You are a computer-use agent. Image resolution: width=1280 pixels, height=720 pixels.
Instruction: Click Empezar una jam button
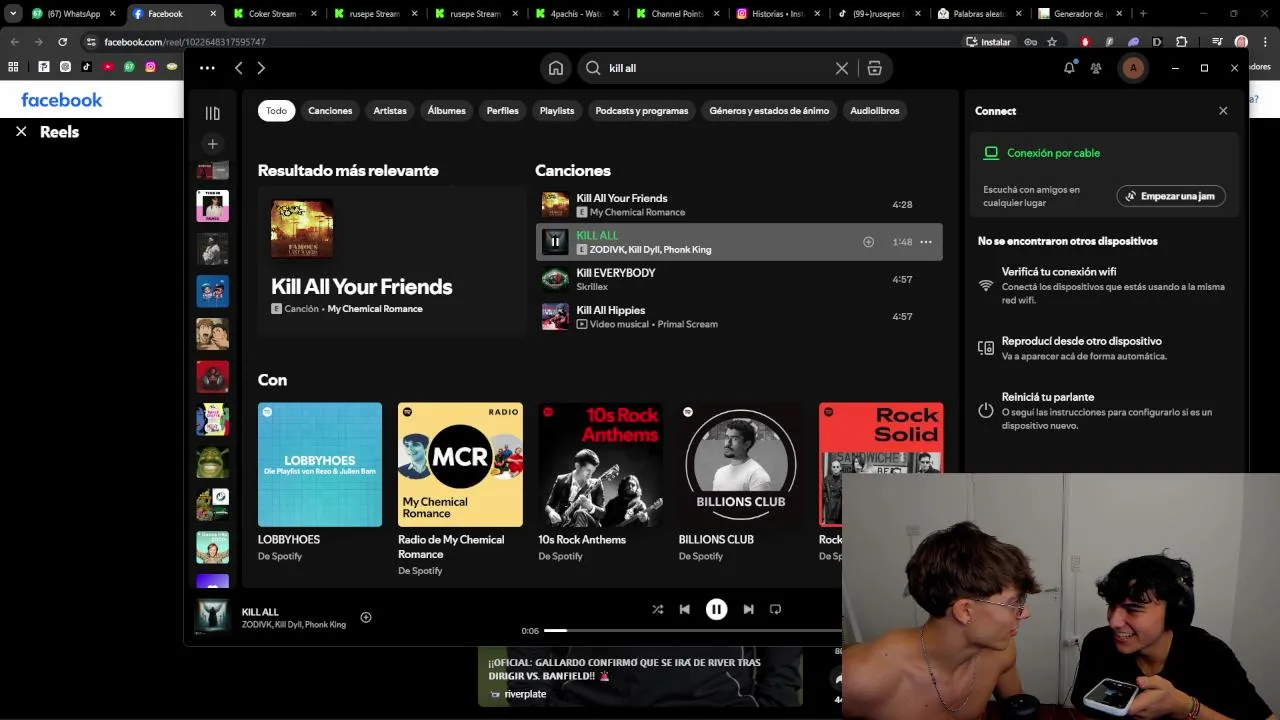(1171, 196)
